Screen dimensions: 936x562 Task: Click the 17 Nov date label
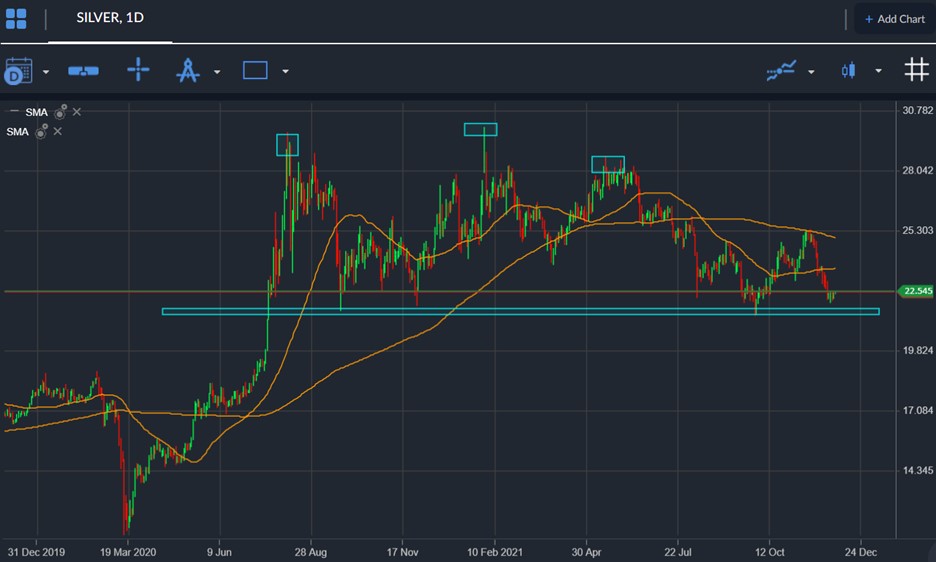pyautogui.click(x=402, y=552)
